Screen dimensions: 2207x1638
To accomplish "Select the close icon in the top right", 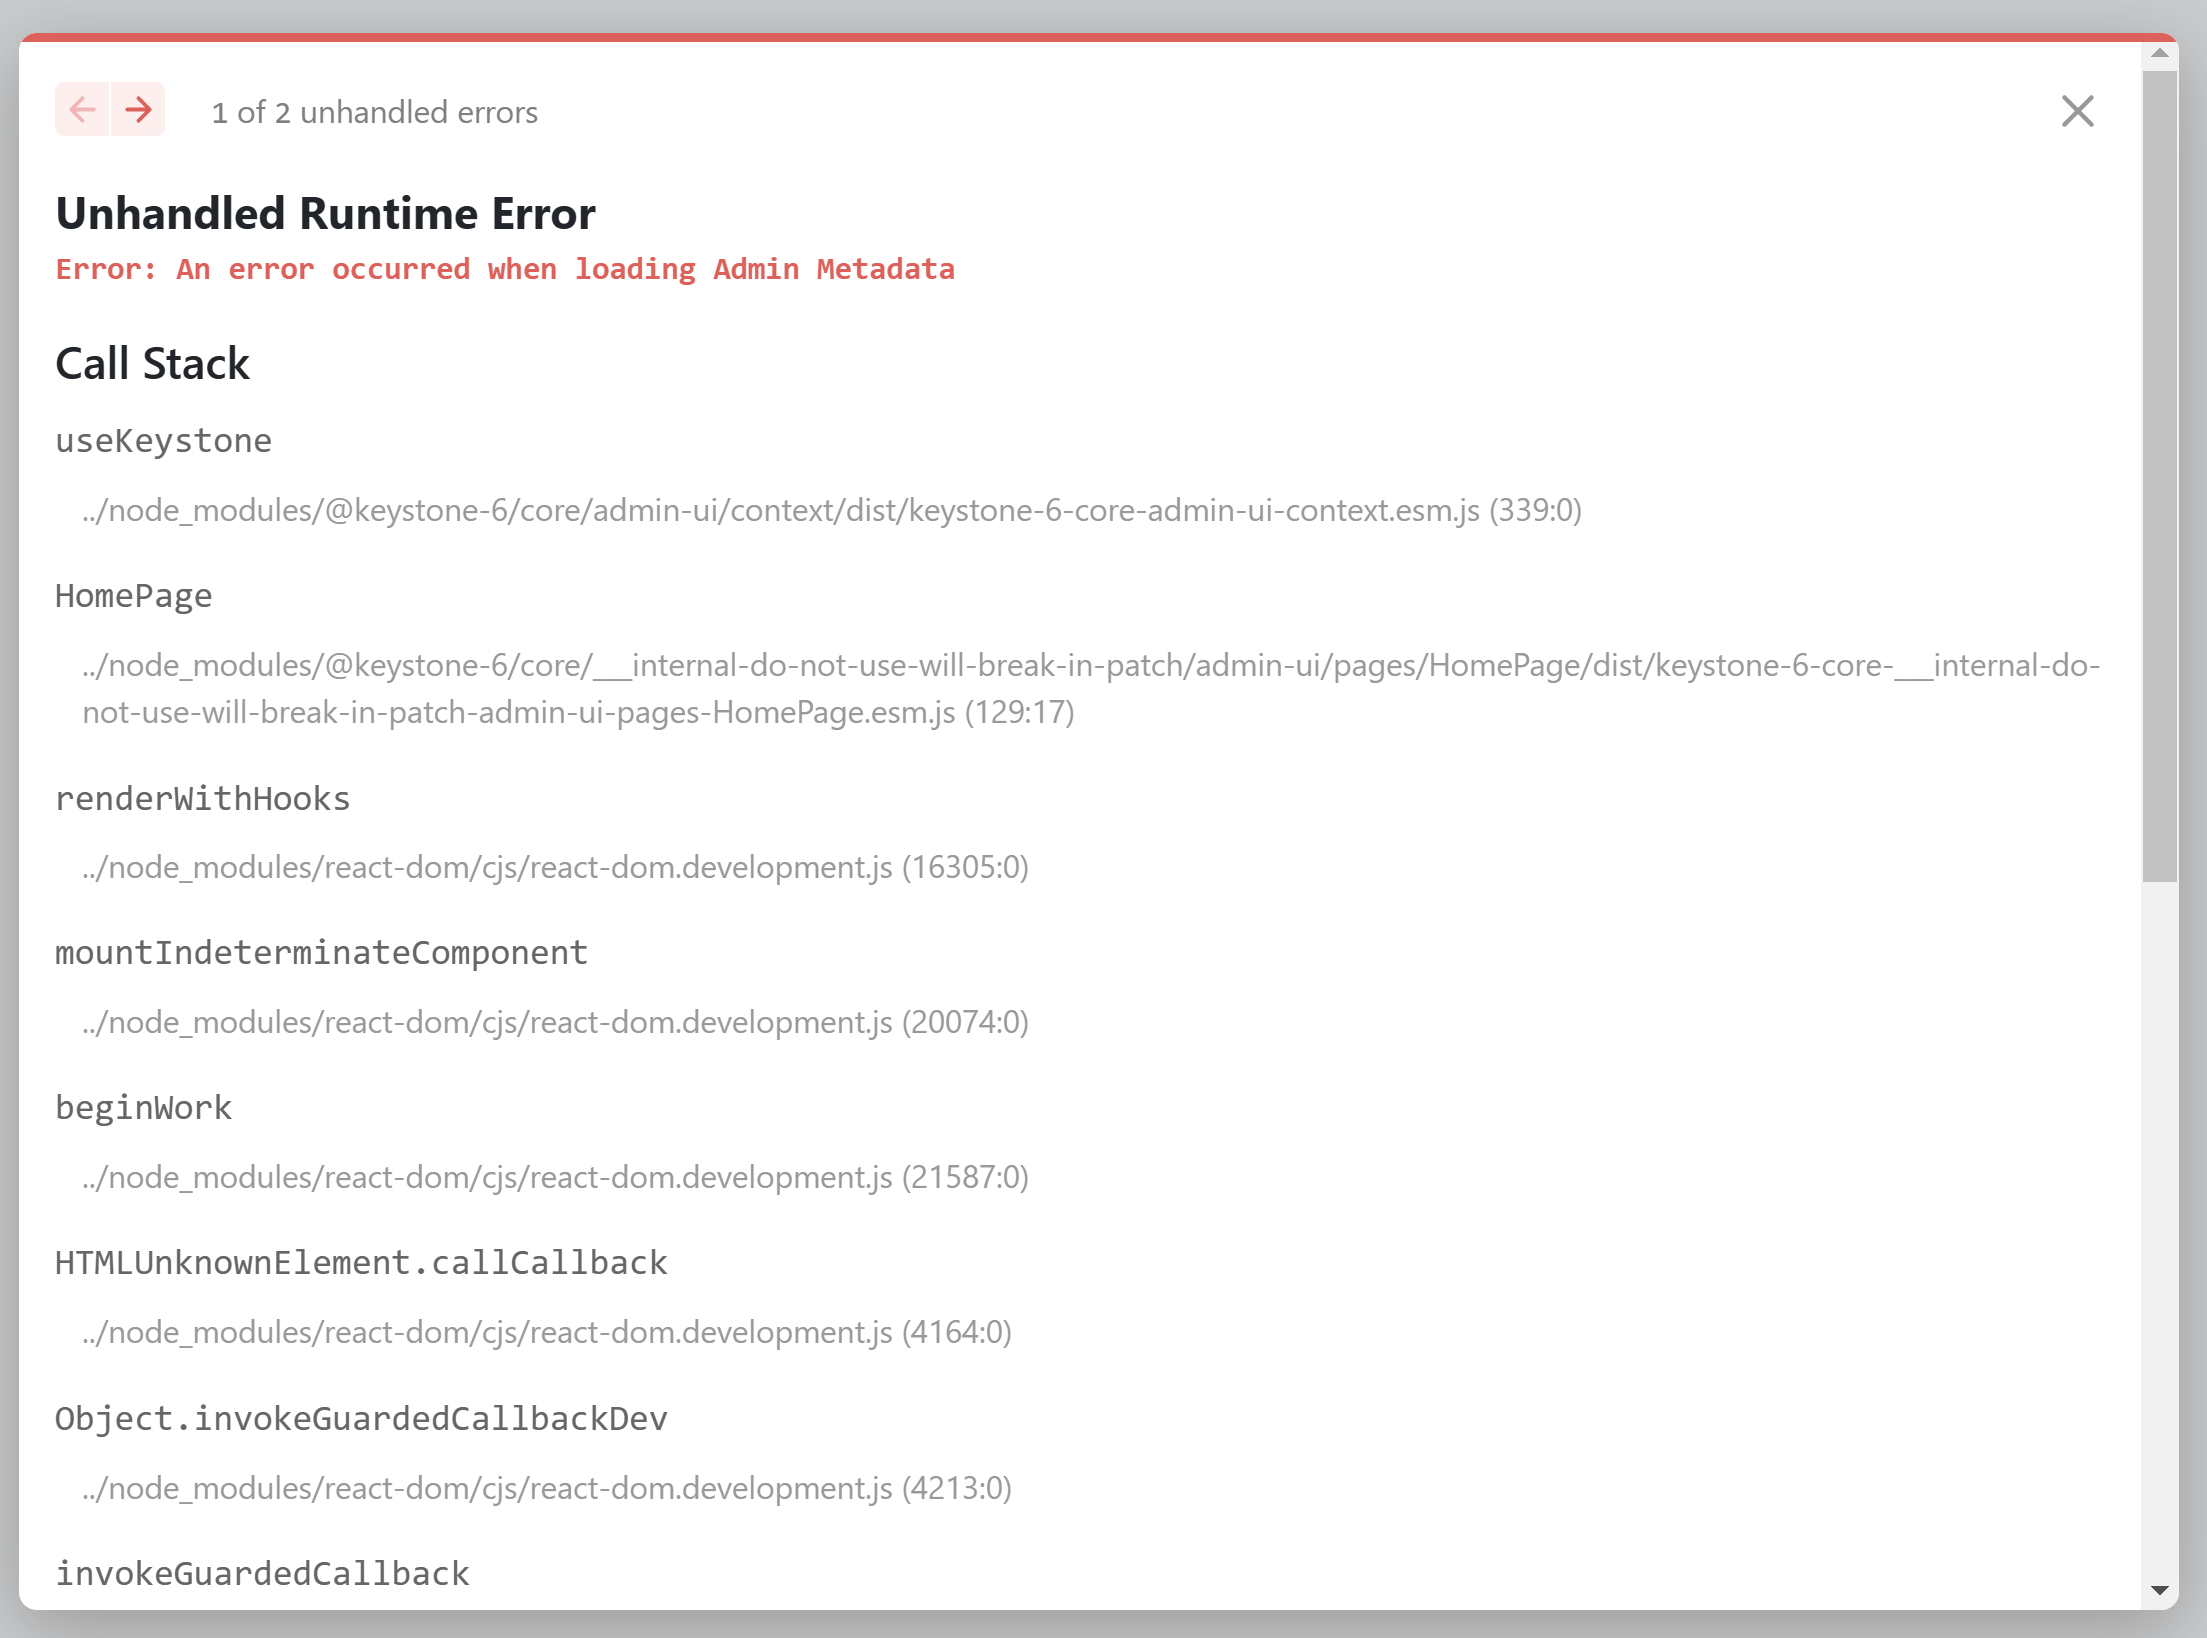I will pyautogui.click(x=2078, y=112).
